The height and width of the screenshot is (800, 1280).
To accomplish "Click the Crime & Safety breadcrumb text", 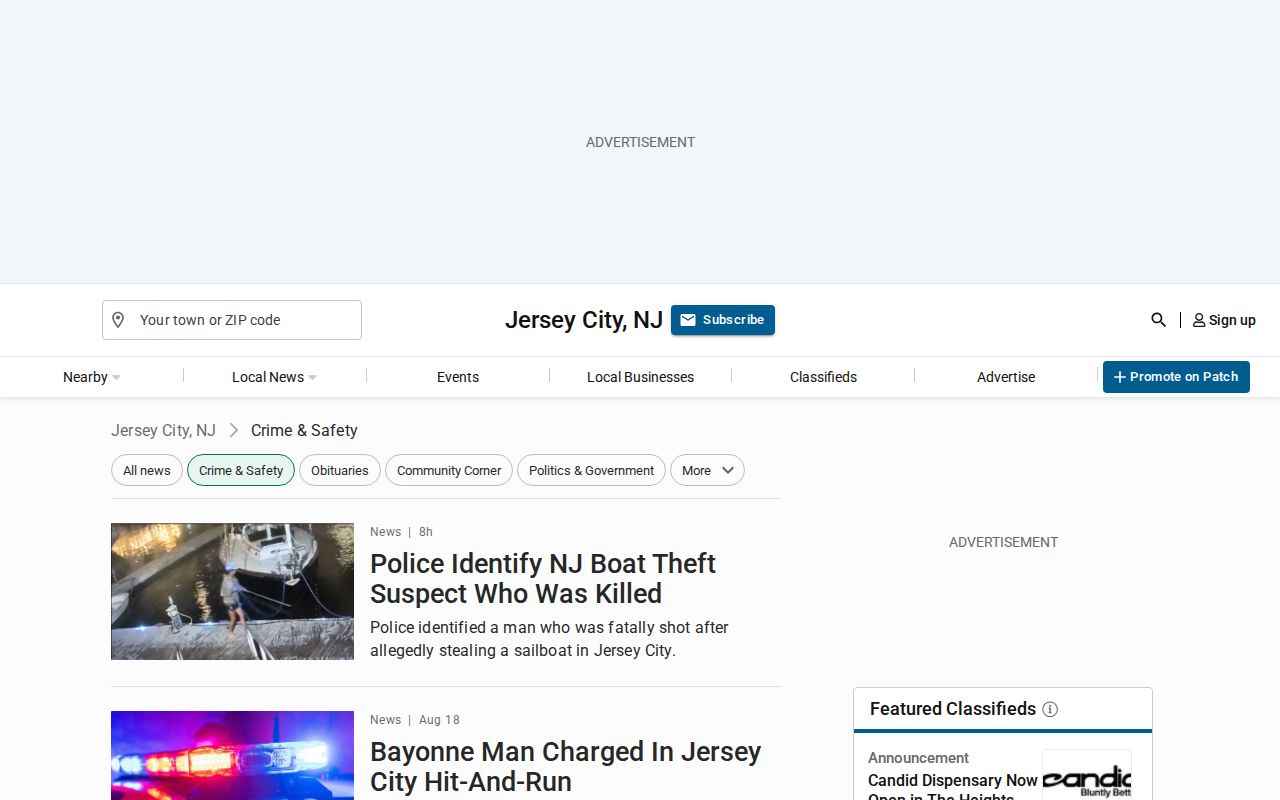I will (x=304, y=430).
